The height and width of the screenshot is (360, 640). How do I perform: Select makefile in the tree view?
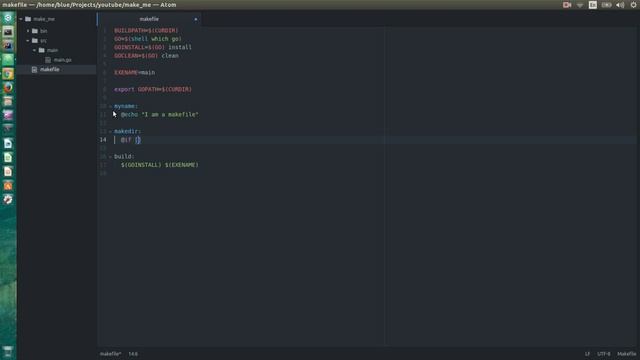pos(49,69)
